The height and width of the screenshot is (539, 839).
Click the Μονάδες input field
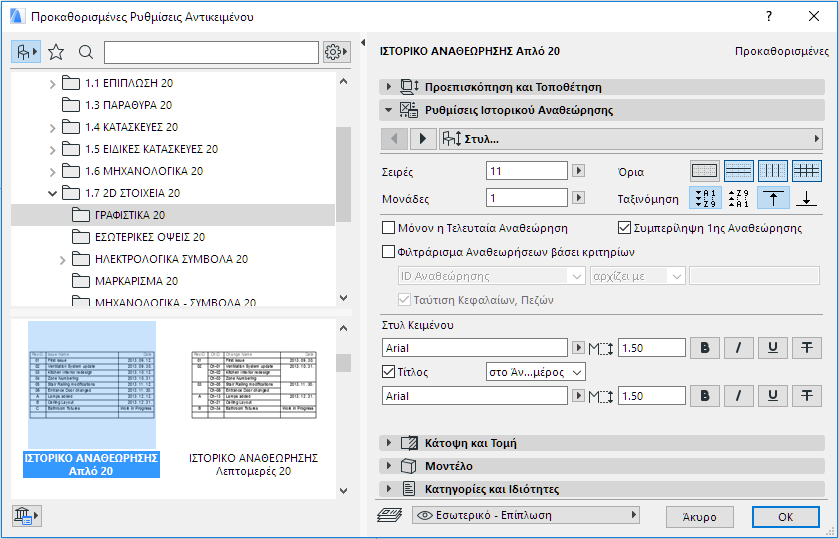527,198
